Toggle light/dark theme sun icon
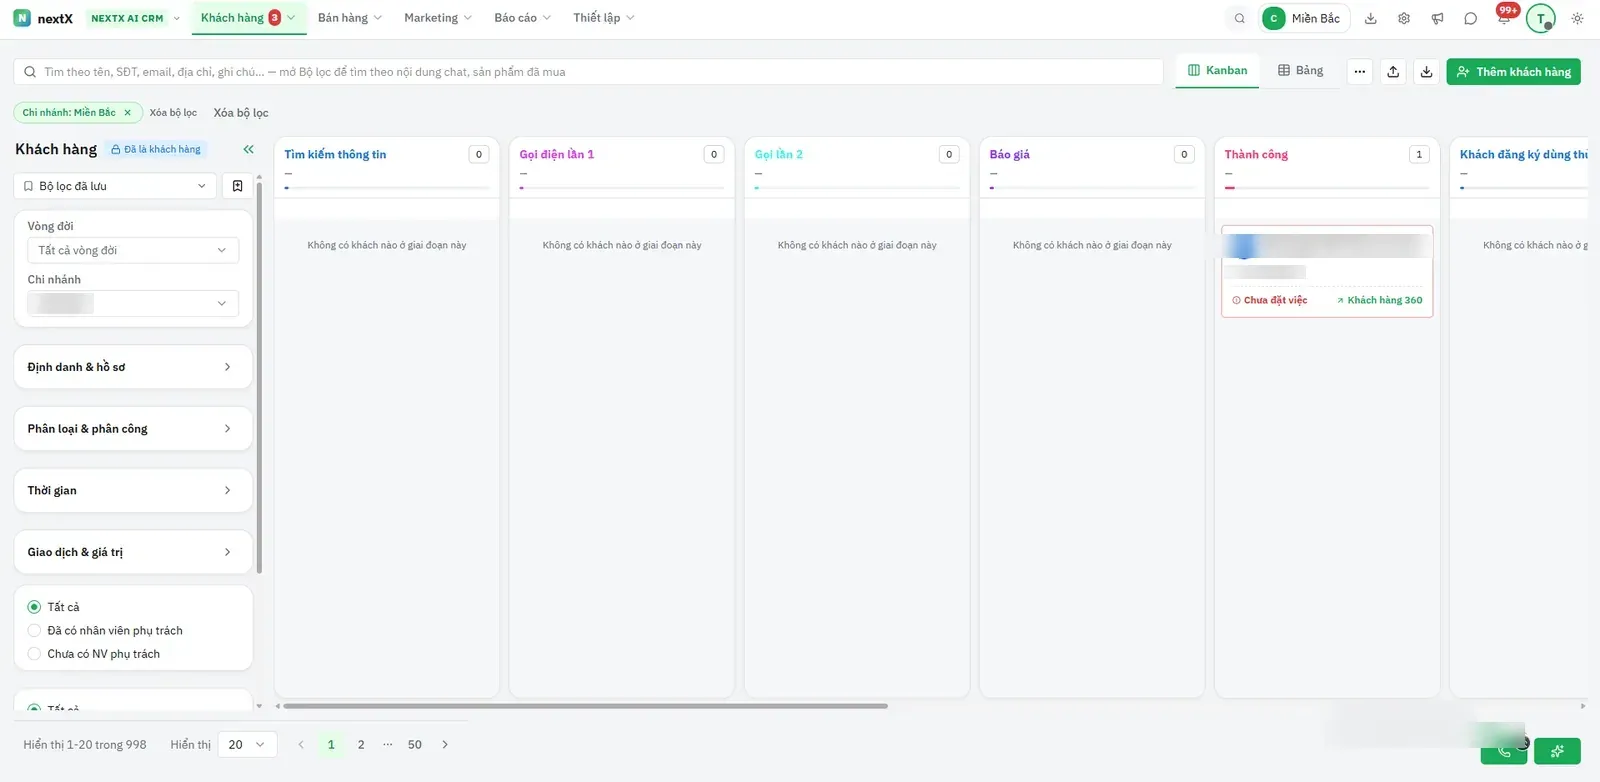Viewport: 1600px width, 782px height. [1577, 18]
